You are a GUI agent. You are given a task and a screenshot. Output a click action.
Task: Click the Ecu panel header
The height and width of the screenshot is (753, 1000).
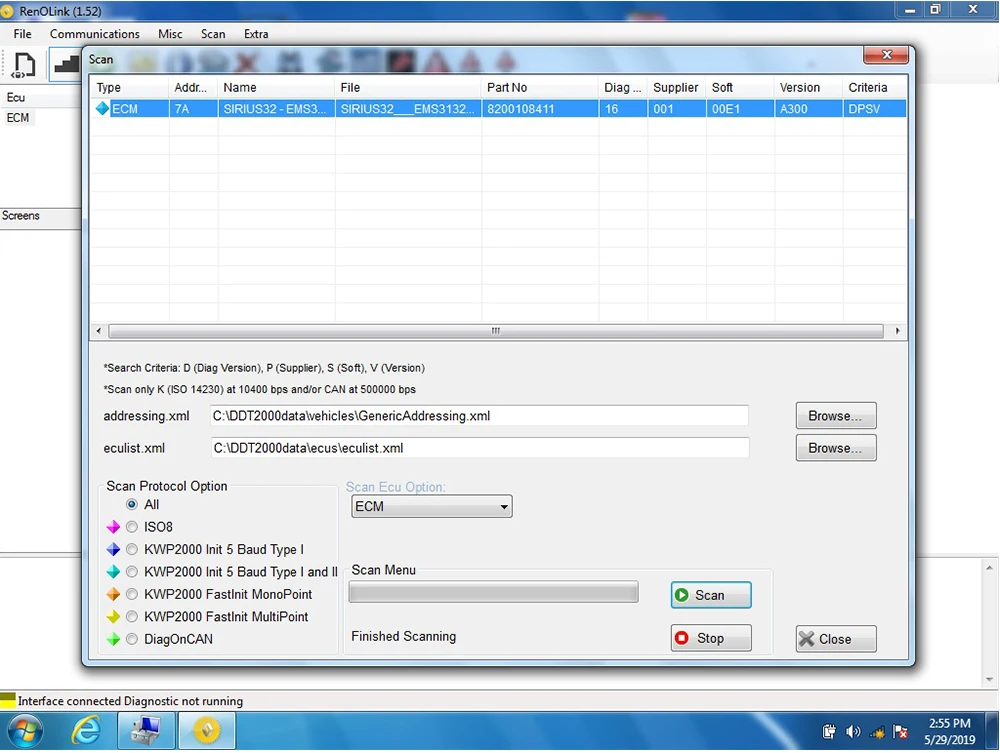41,98
